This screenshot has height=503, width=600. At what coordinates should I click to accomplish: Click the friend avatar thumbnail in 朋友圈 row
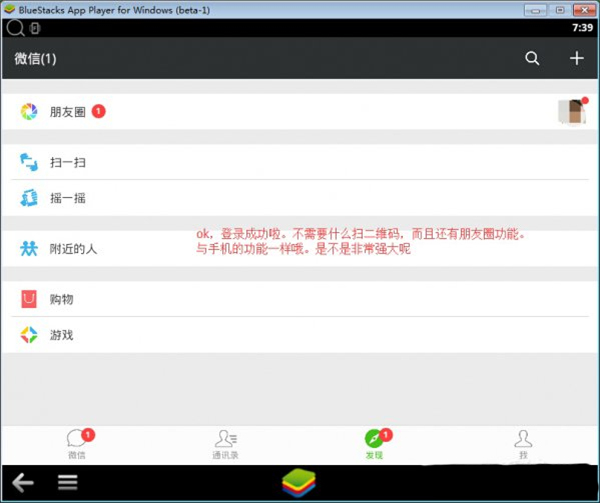pyautogui.click(x=571, y=112)
